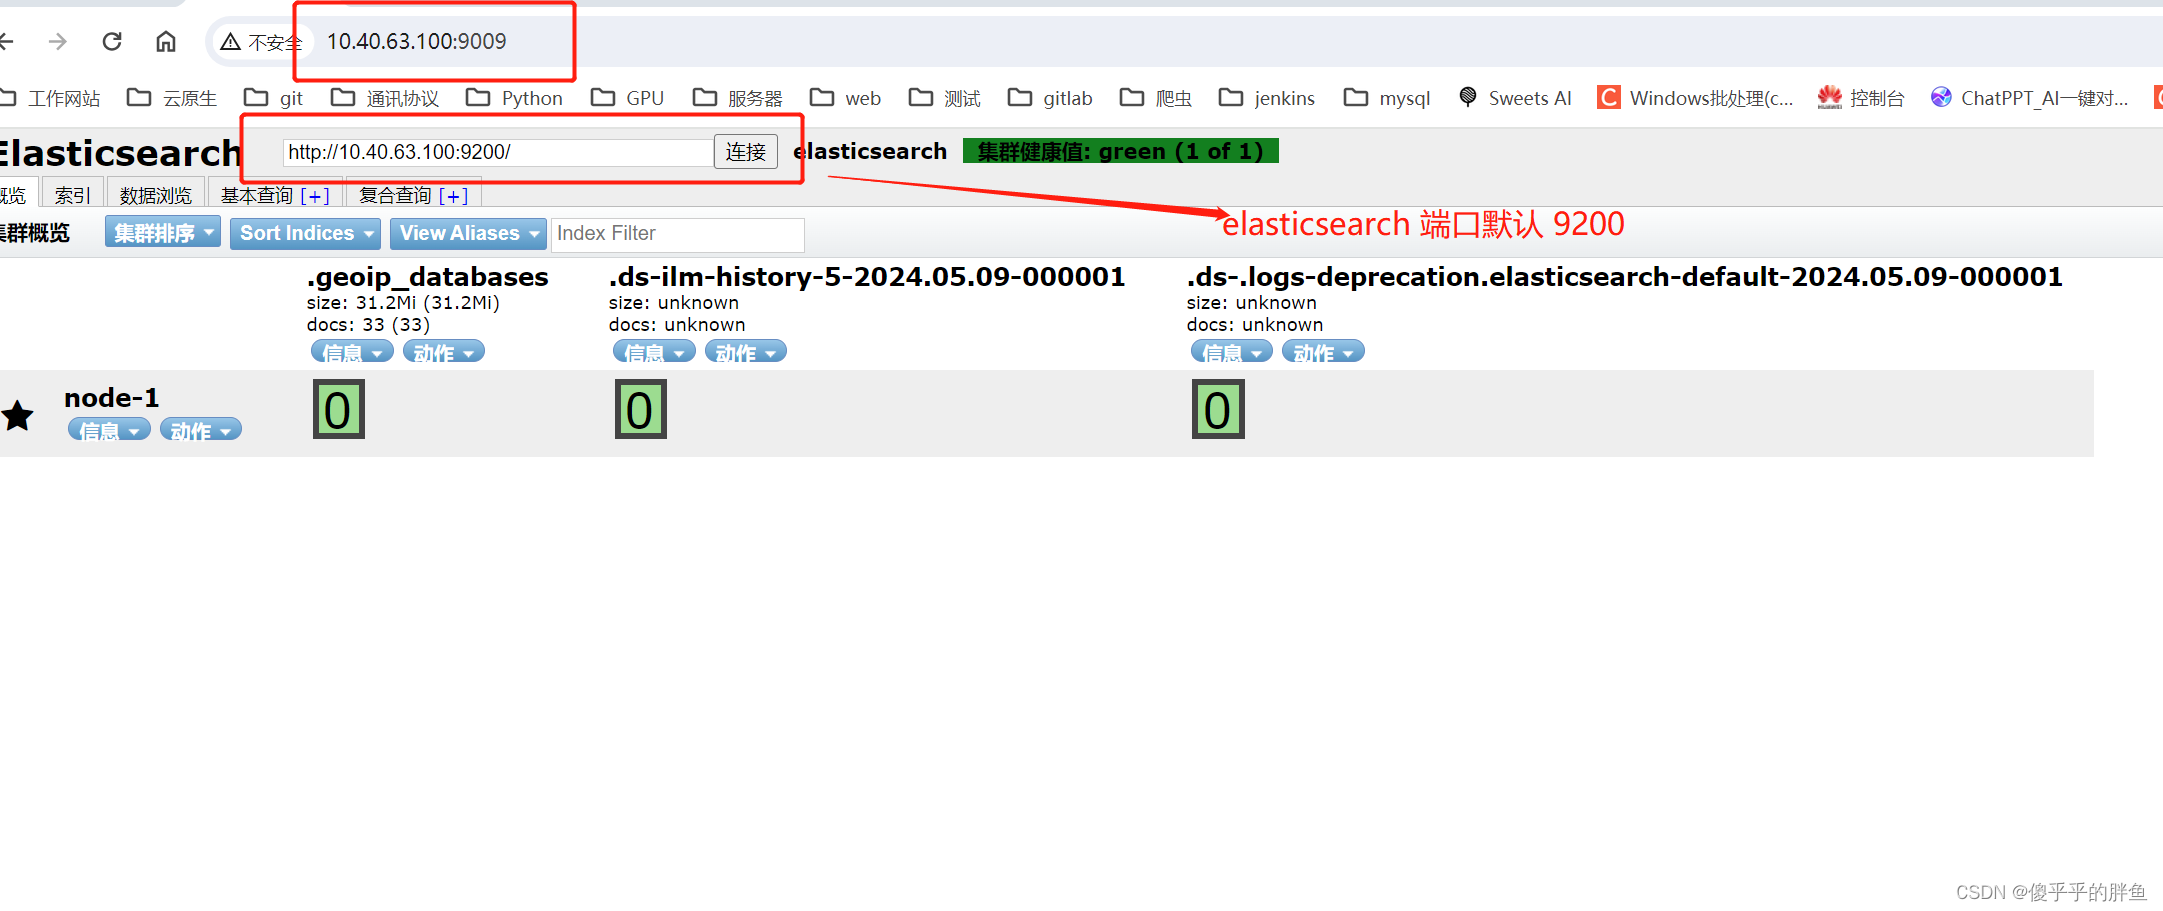Open the web bookmark folder
Viewport: 2163px width, 911px height.
[846, 98]
